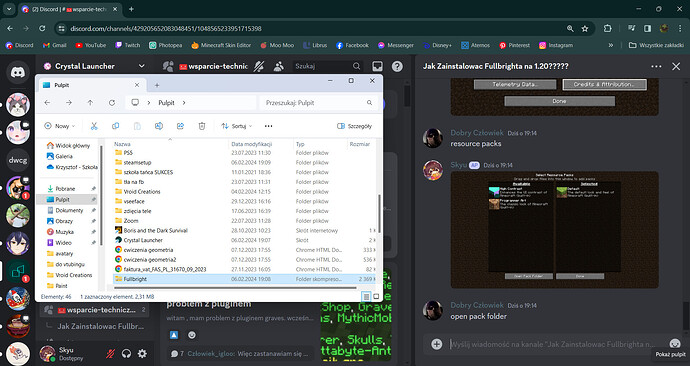
Task: Open Discord user settings gear
Action: pos(142,353)
